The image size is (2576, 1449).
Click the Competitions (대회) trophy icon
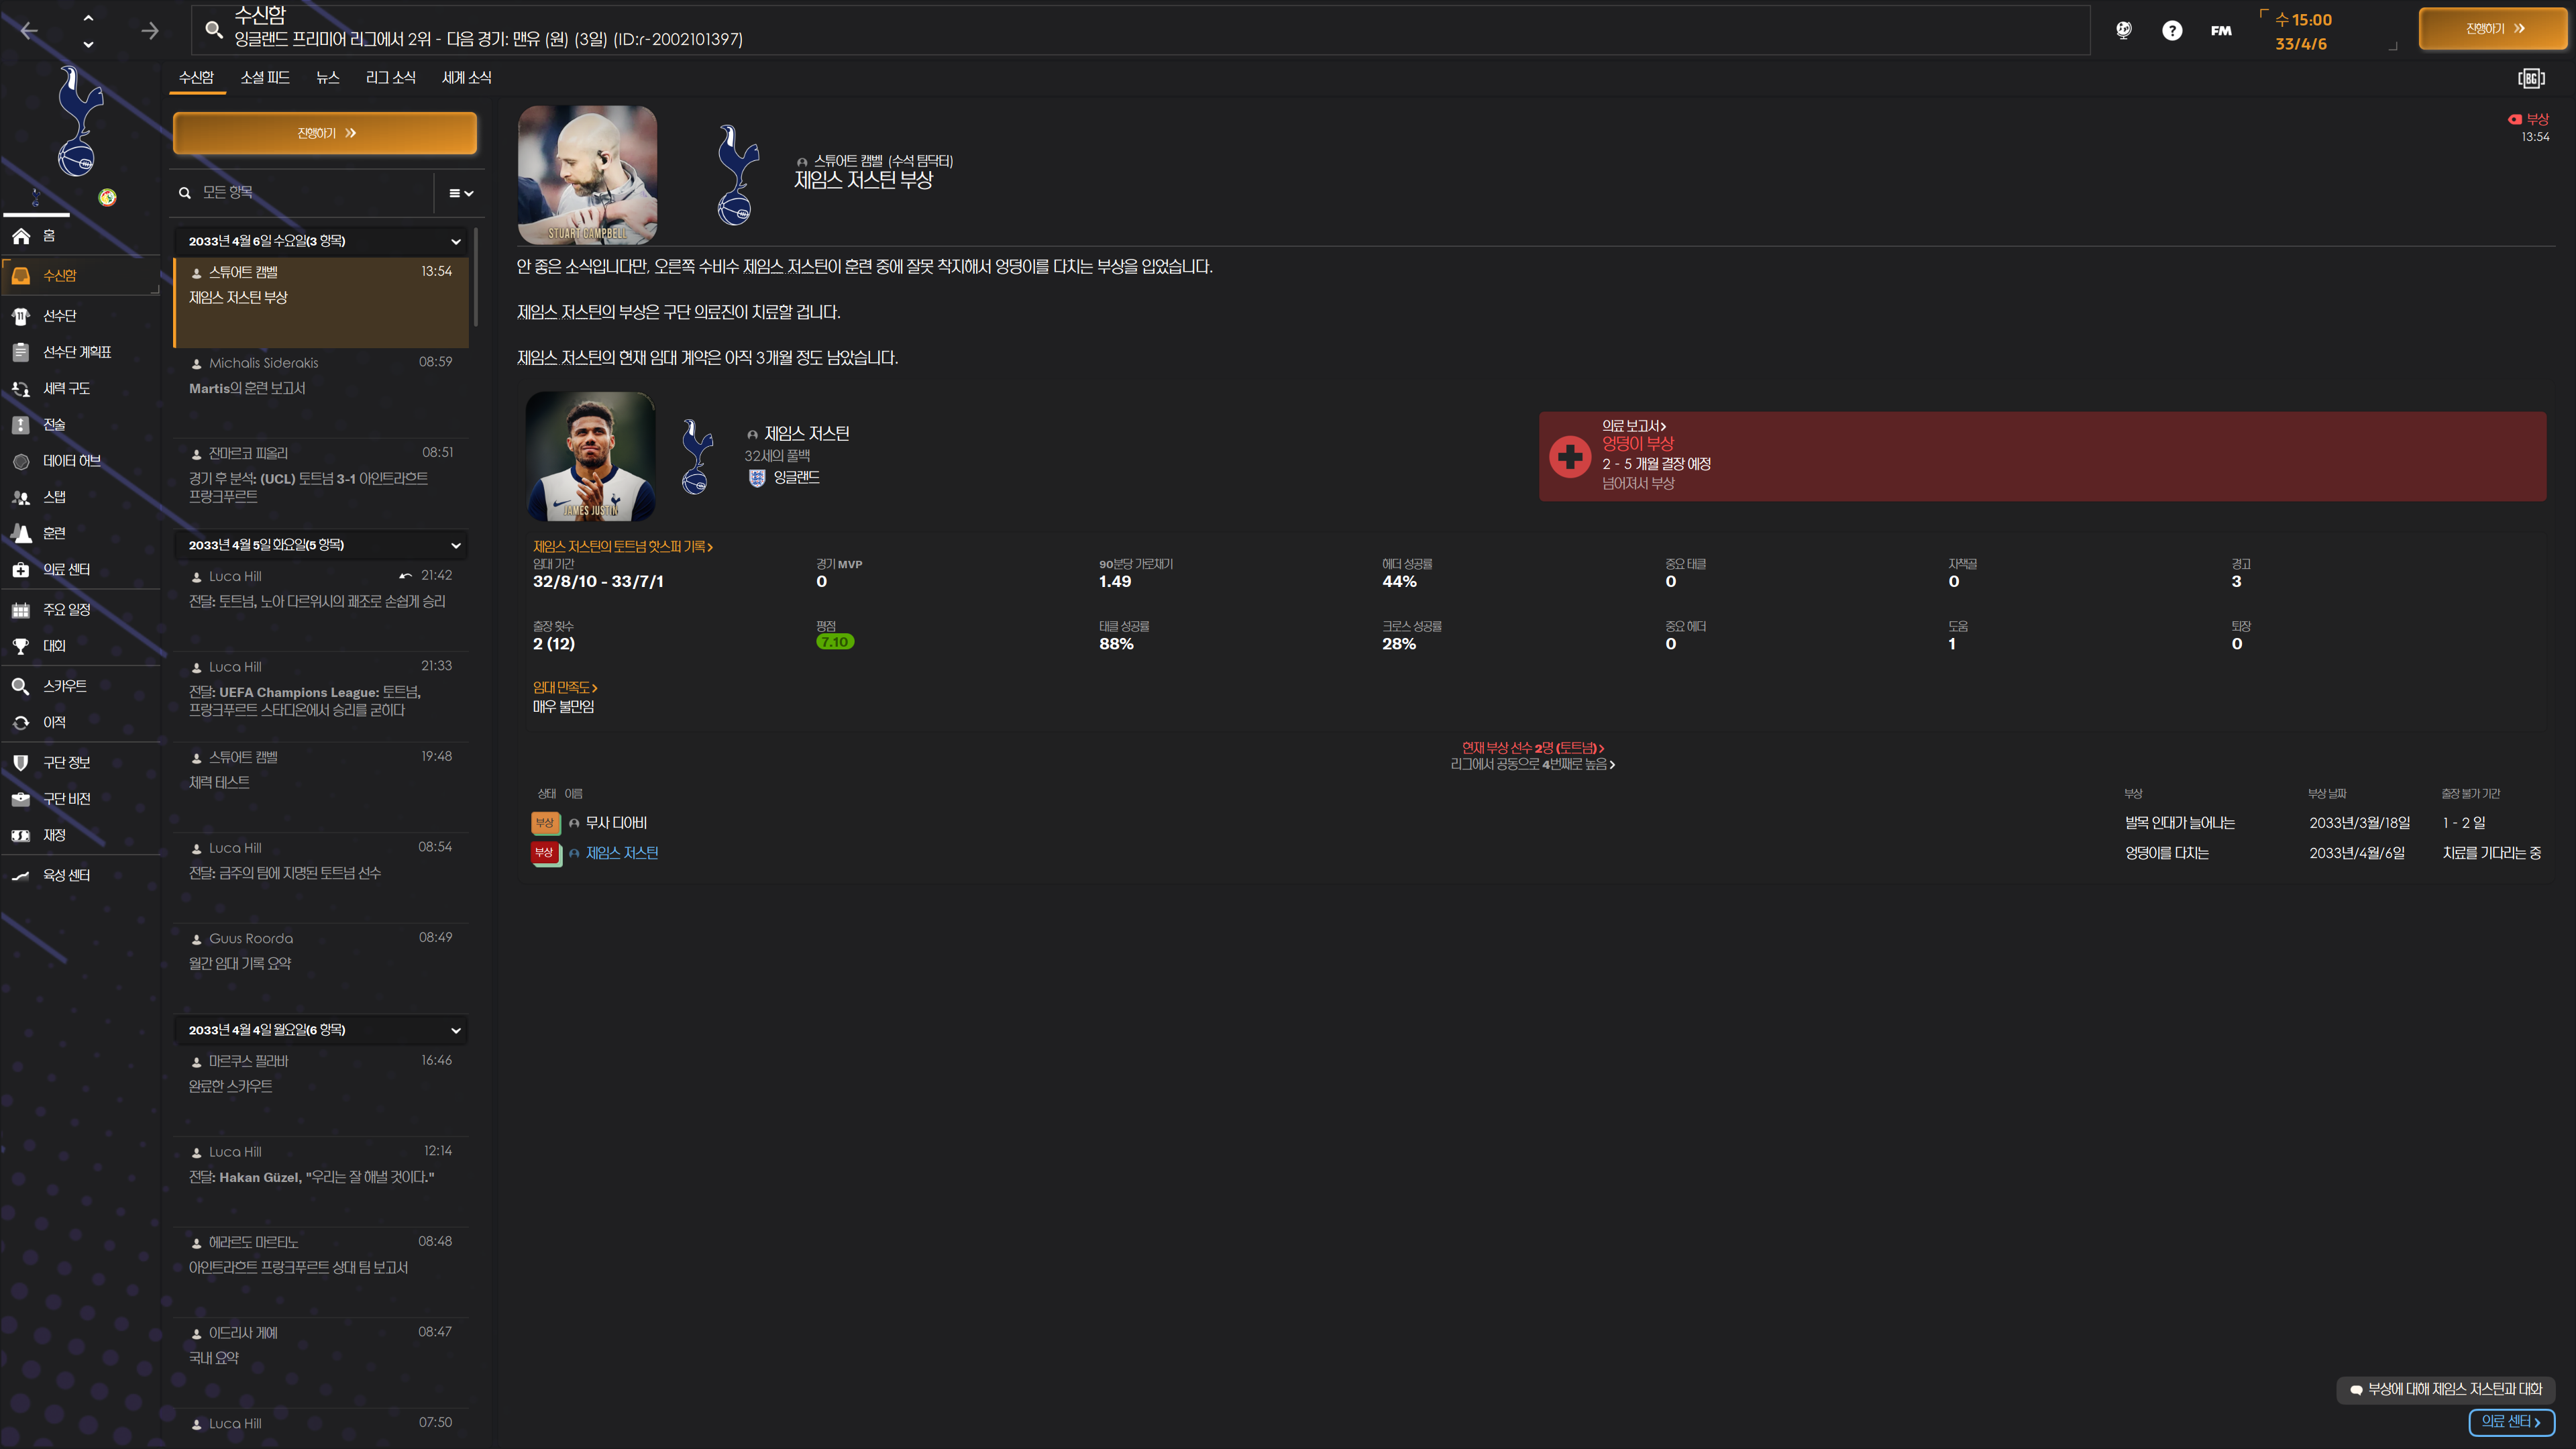(21, 646)
